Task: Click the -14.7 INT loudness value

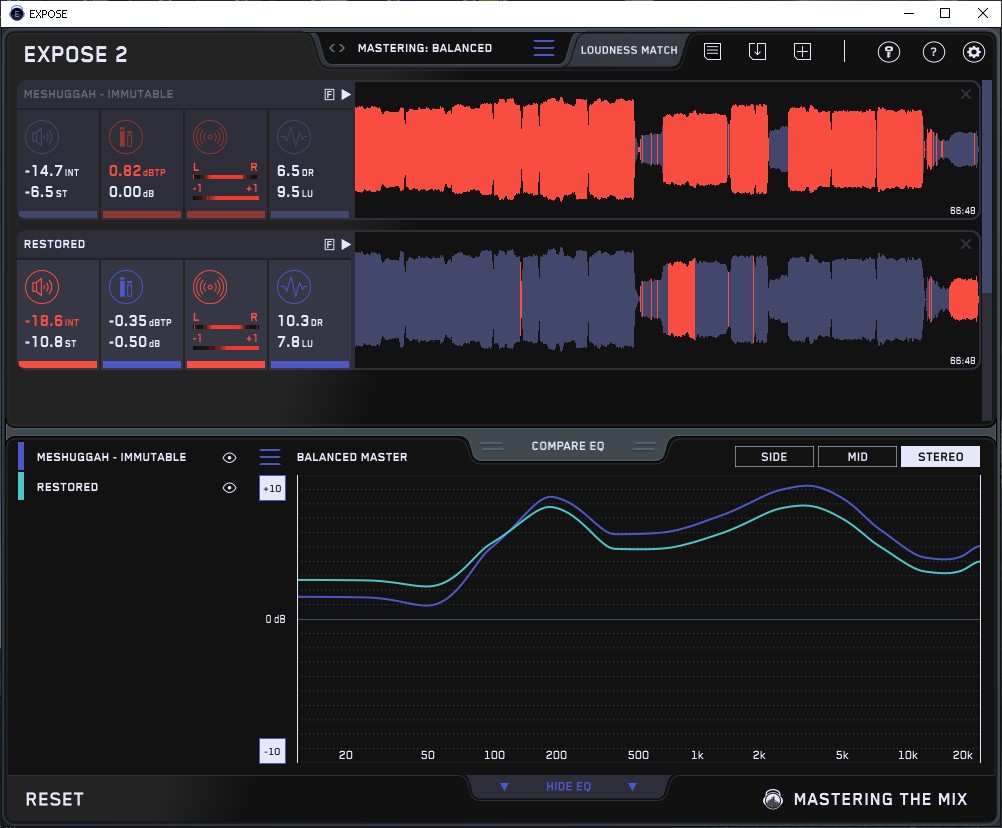Action: tap(52, 171)
